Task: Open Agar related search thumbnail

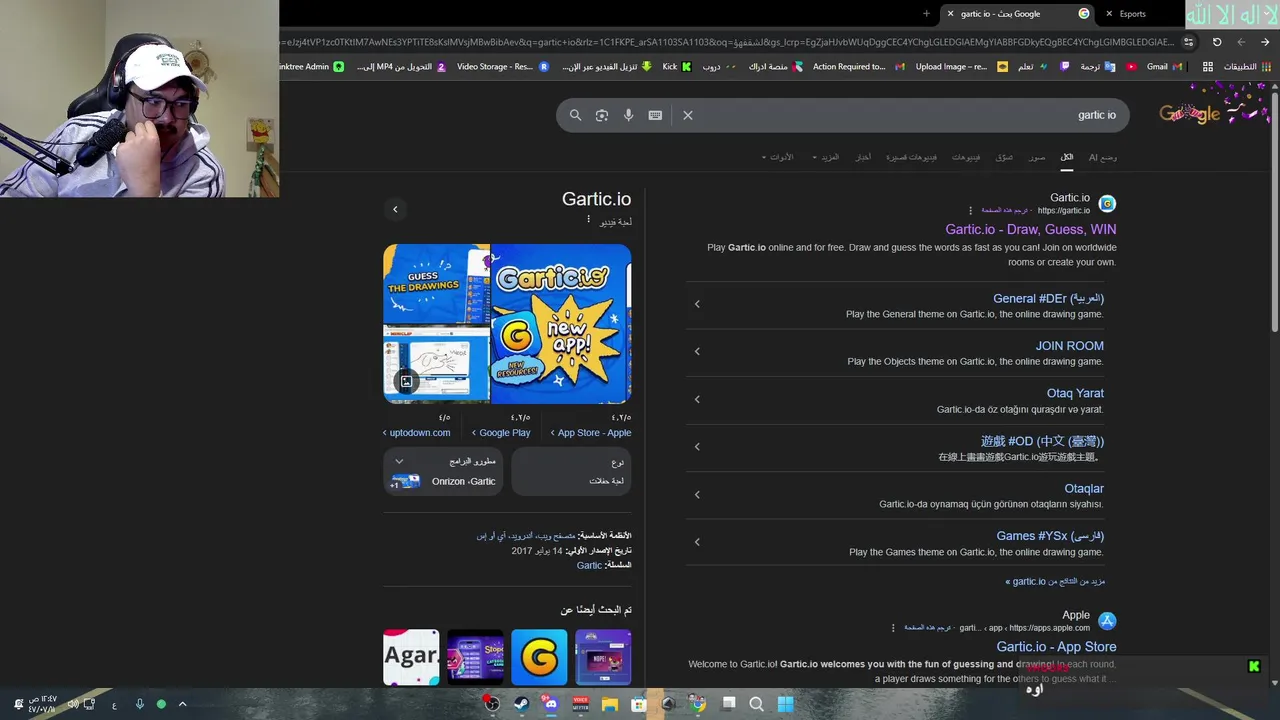Action: 411,657
